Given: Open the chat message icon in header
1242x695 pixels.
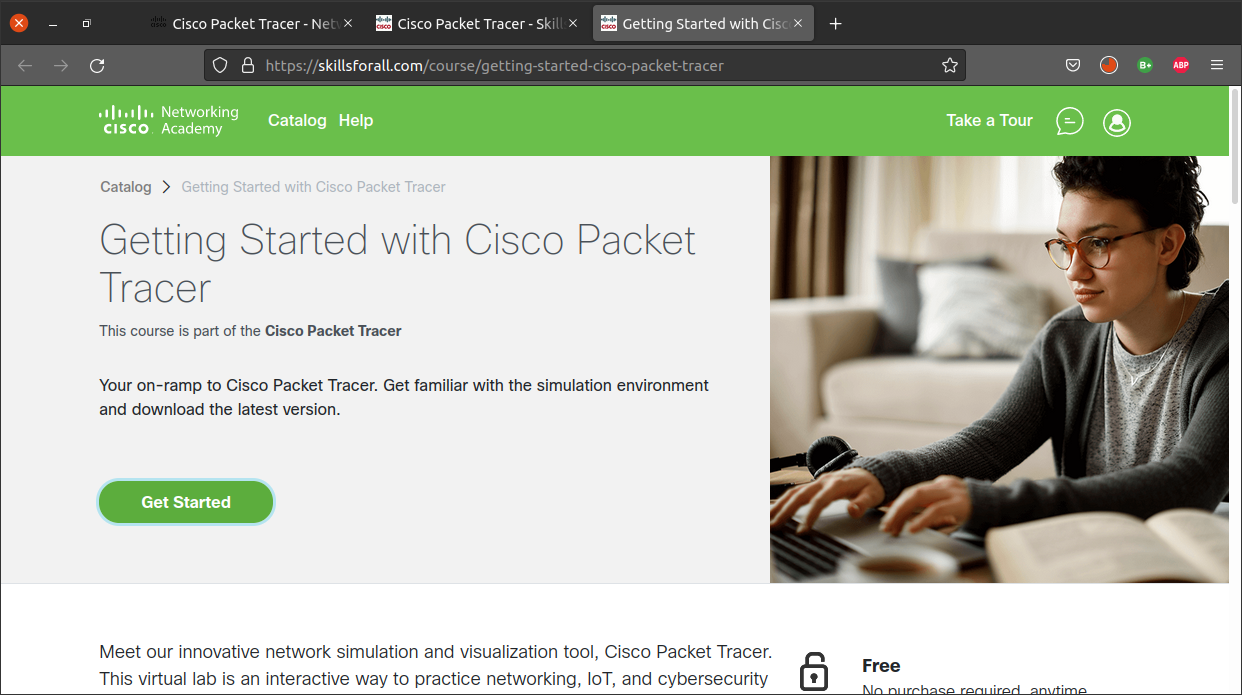Looking at the screenshot, I should click(x=1070, y=121).
